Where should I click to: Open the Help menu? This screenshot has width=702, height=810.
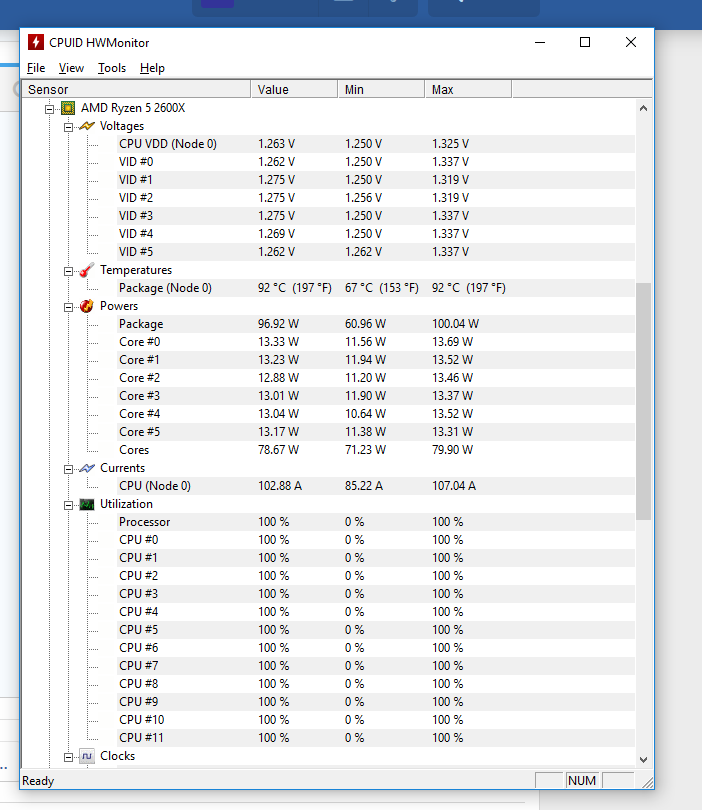(152, 68)
